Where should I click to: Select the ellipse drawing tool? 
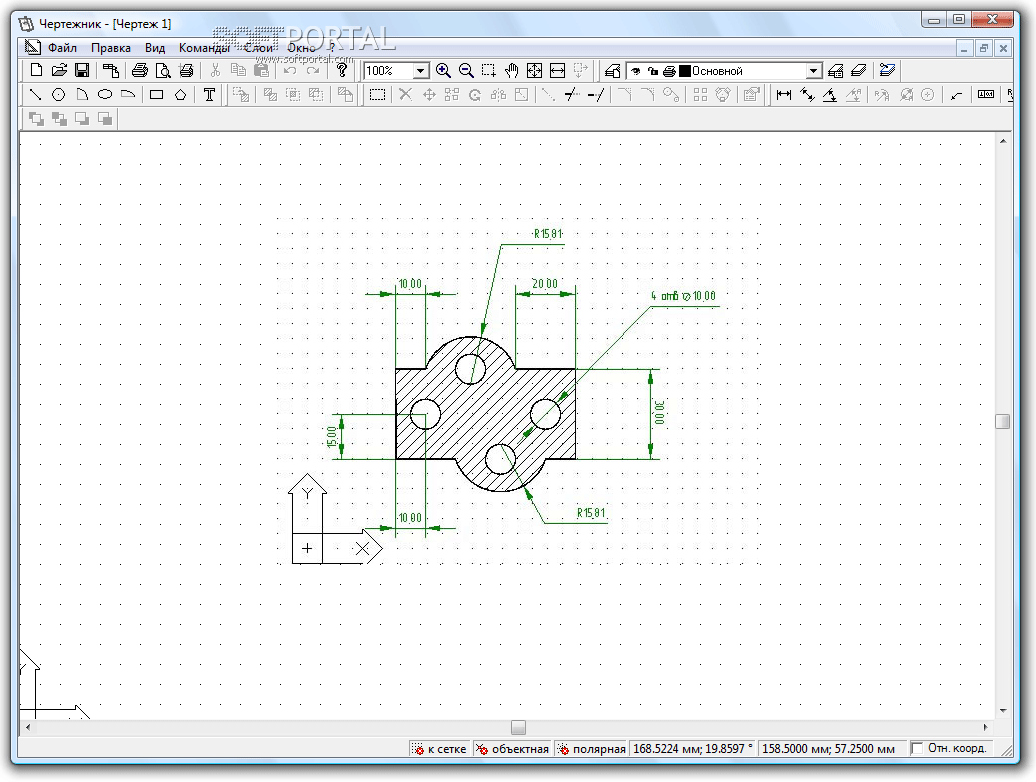tap(104, 94)
